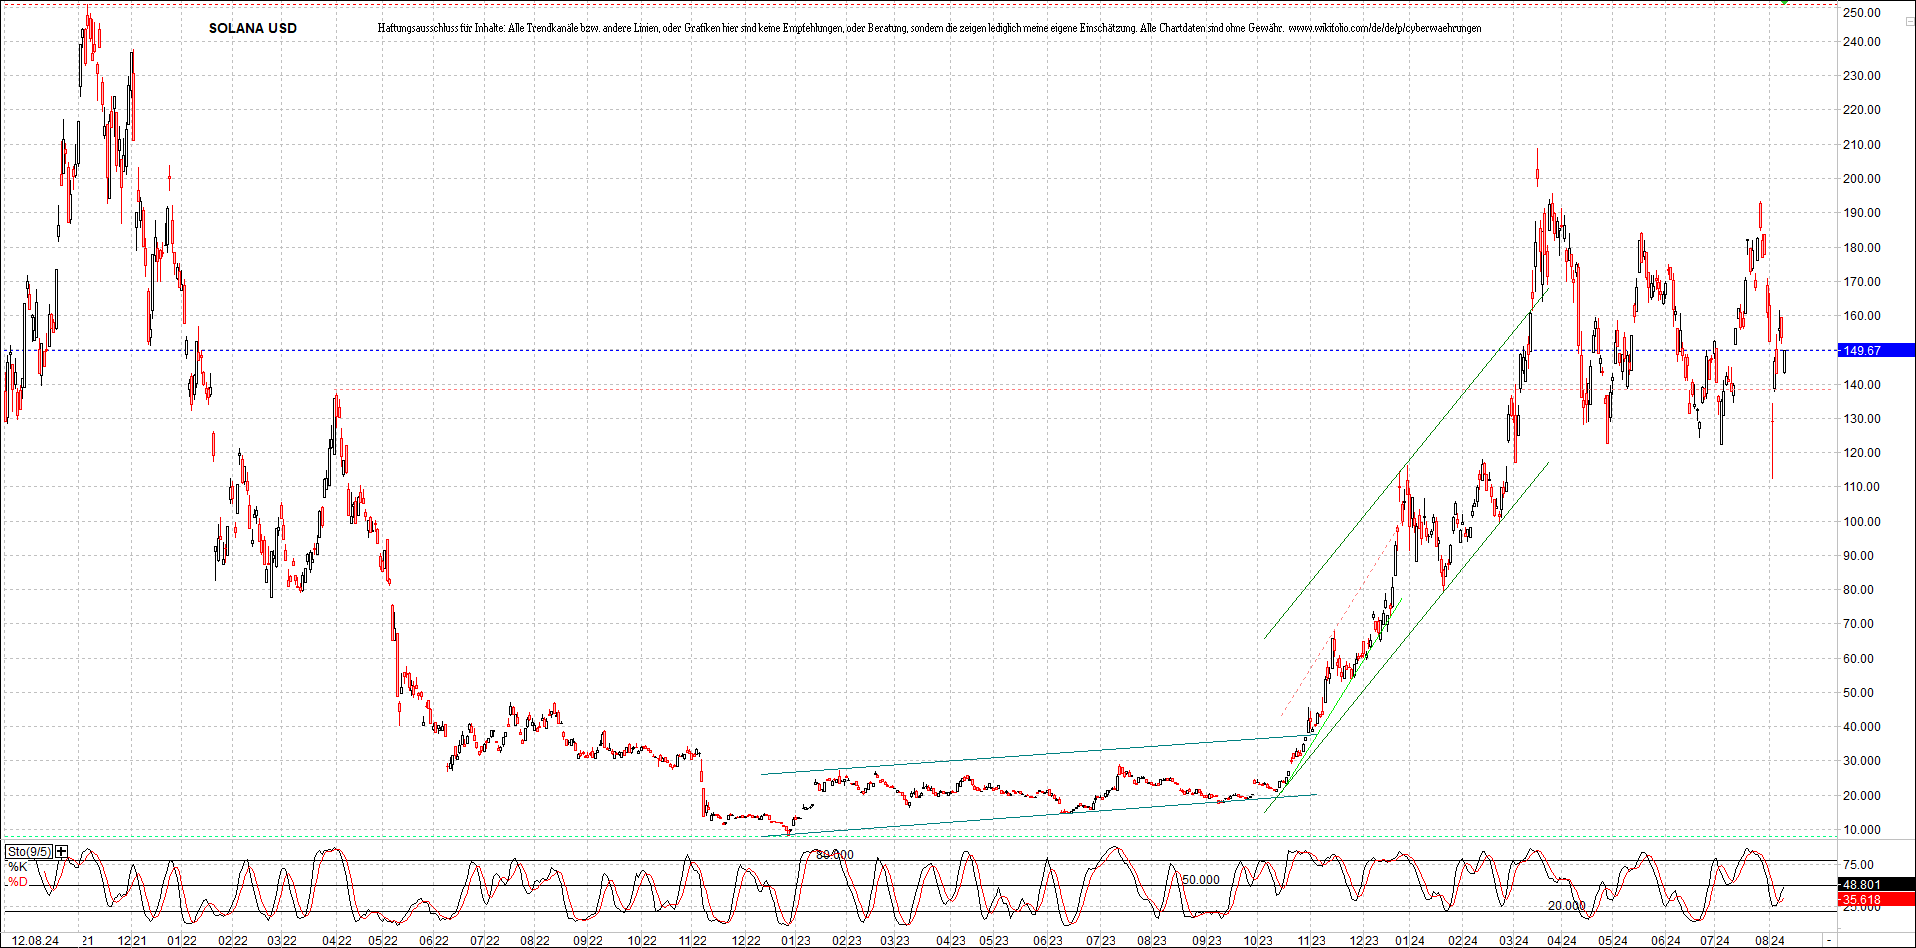This screenshot has width=1916, height=948.
Task: Click the 07 23 date axis label
Action: tap(1100, 941)
